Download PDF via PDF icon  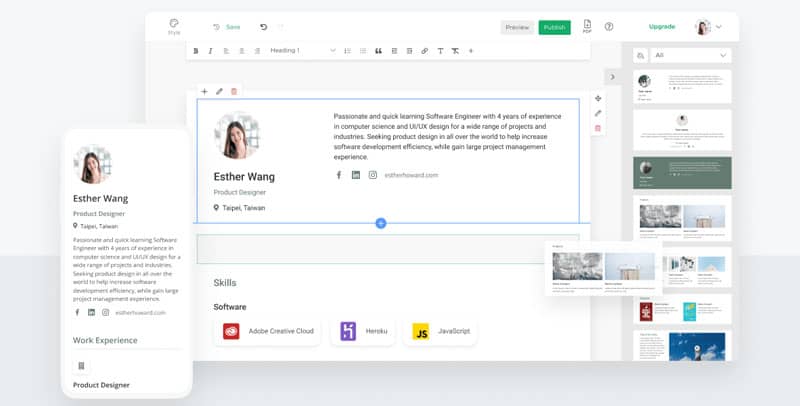pyautogui.click(x=587, y=27)
